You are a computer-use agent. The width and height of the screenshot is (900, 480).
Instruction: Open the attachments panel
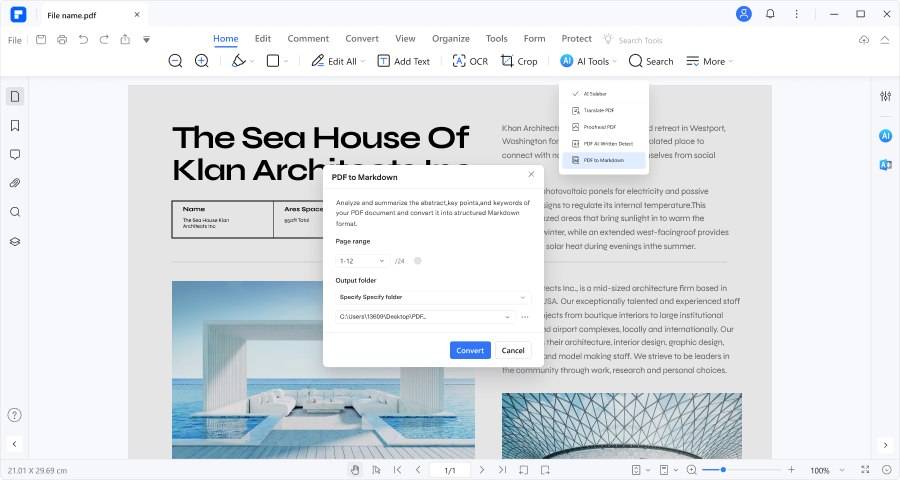click(x=15, y=183)
